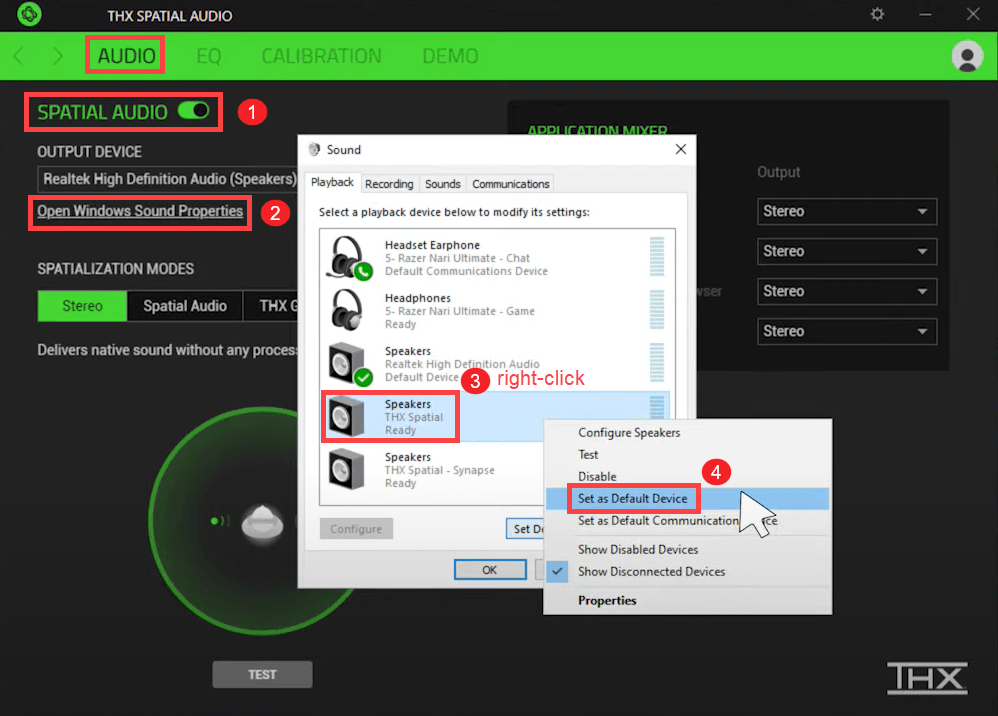The image size is (998, 716).
Task: Open Properties from context menu
Action: pos(687,600)
